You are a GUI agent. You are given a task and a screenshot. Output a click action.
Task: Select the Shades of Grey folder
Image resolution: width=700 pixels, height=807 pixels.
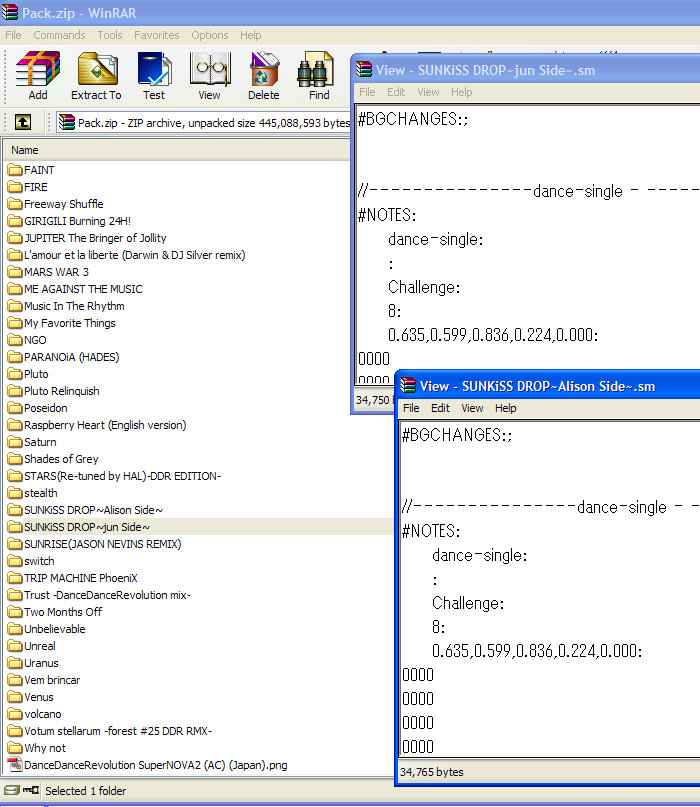click(x=61, y=459)
